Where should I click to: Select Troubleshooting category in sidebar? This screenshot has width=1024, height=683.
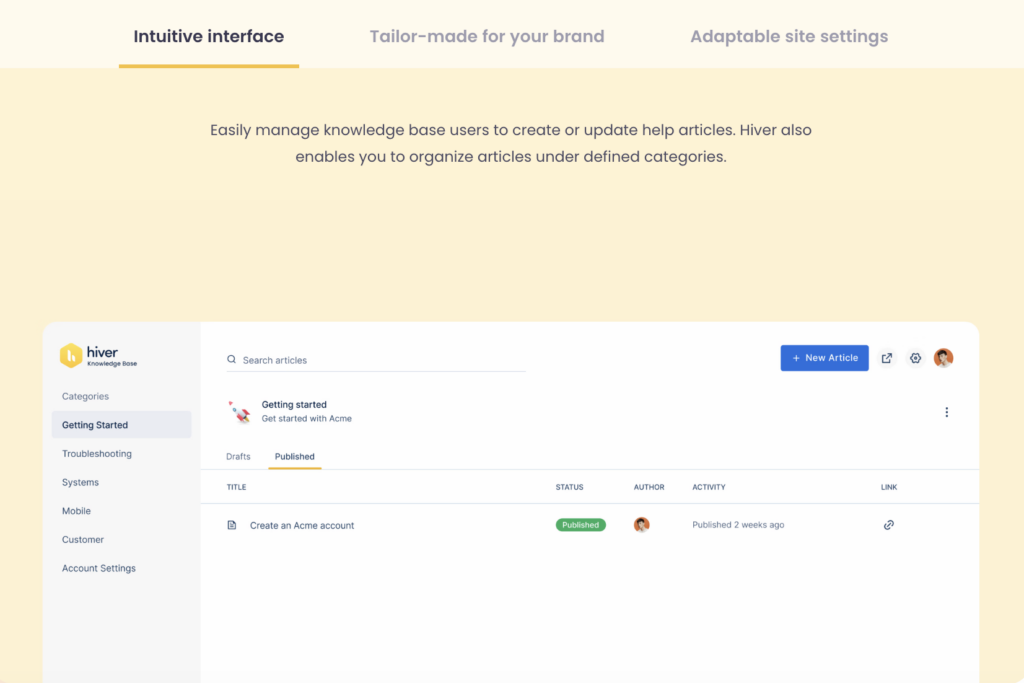tap(97, 454)
